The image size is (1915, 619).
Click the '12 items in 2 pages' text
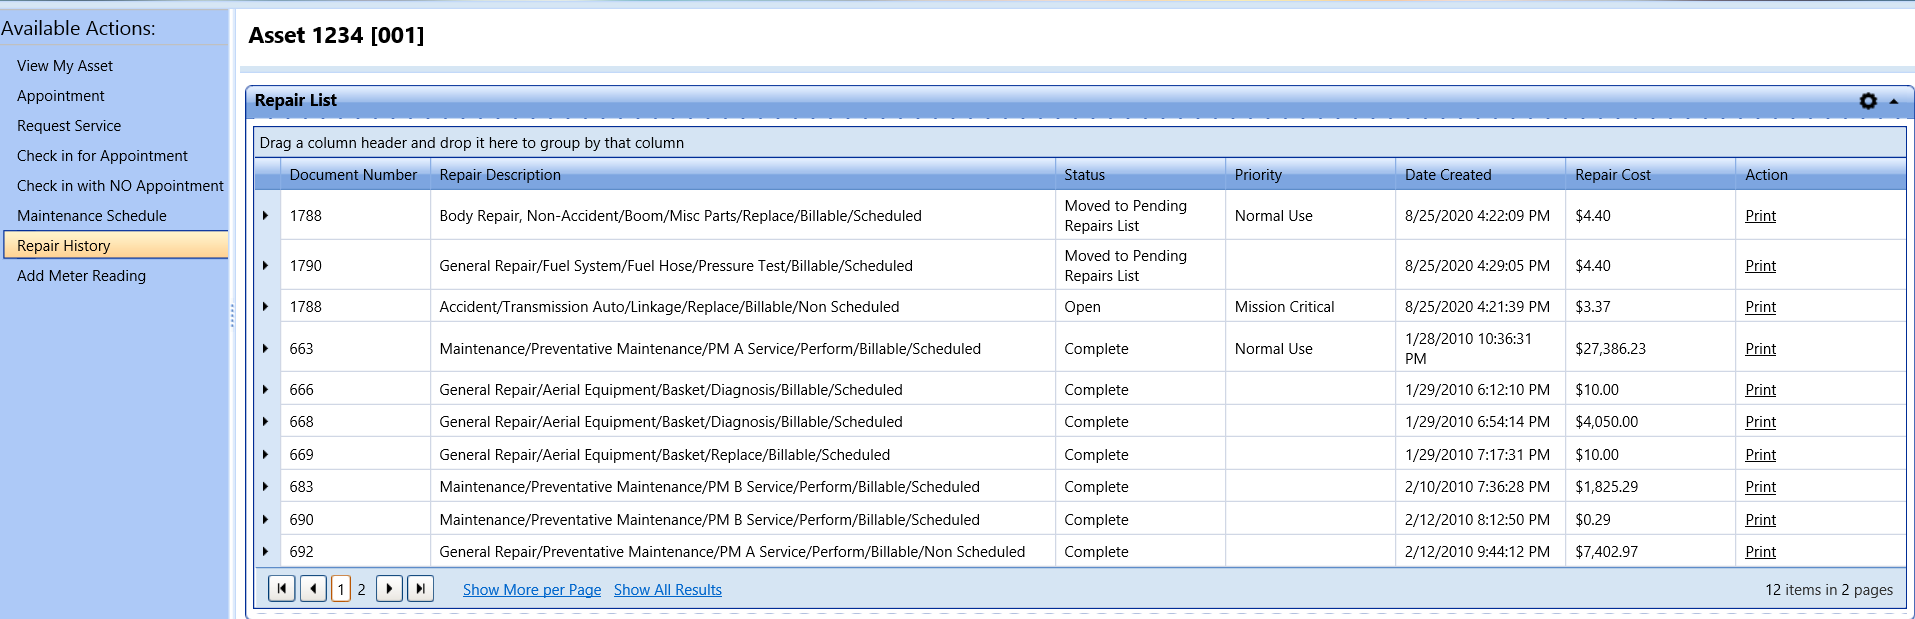[x=1829, y=590]
